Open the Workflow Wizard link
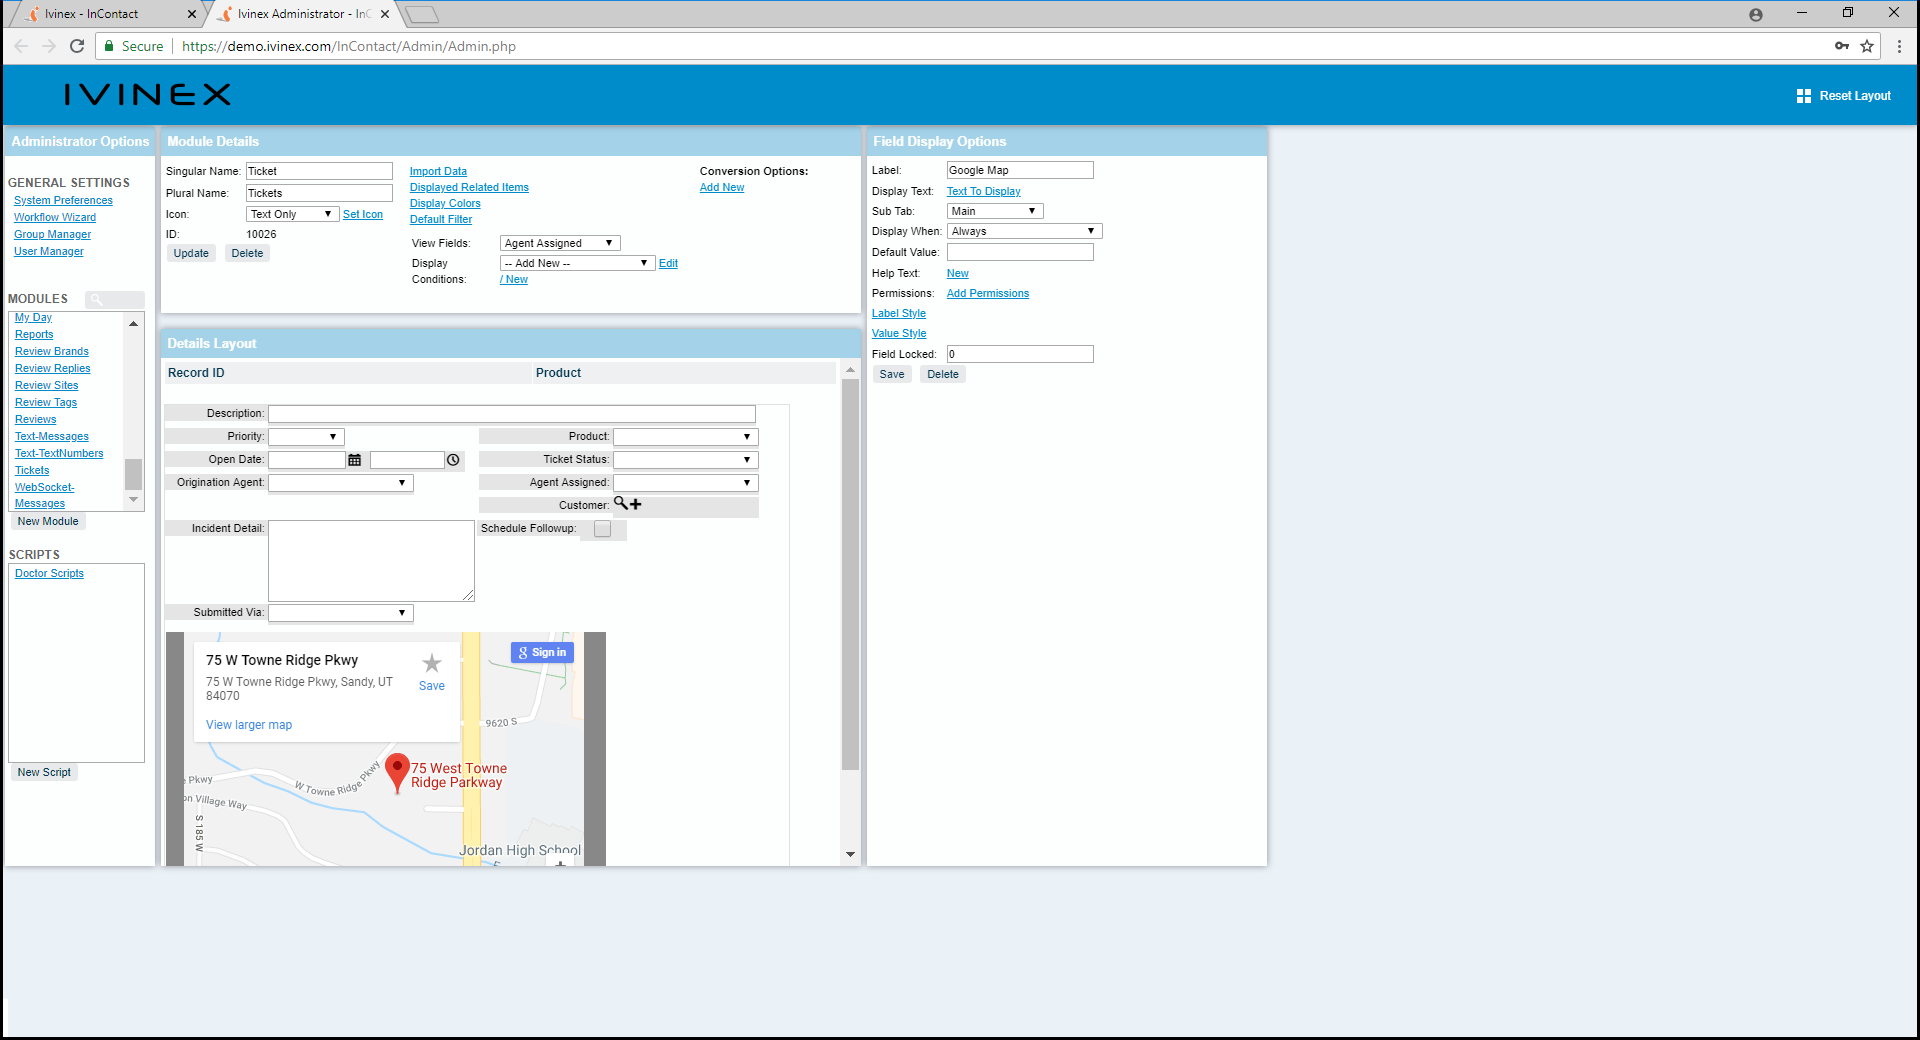1920x1040 pixels. 55,218
